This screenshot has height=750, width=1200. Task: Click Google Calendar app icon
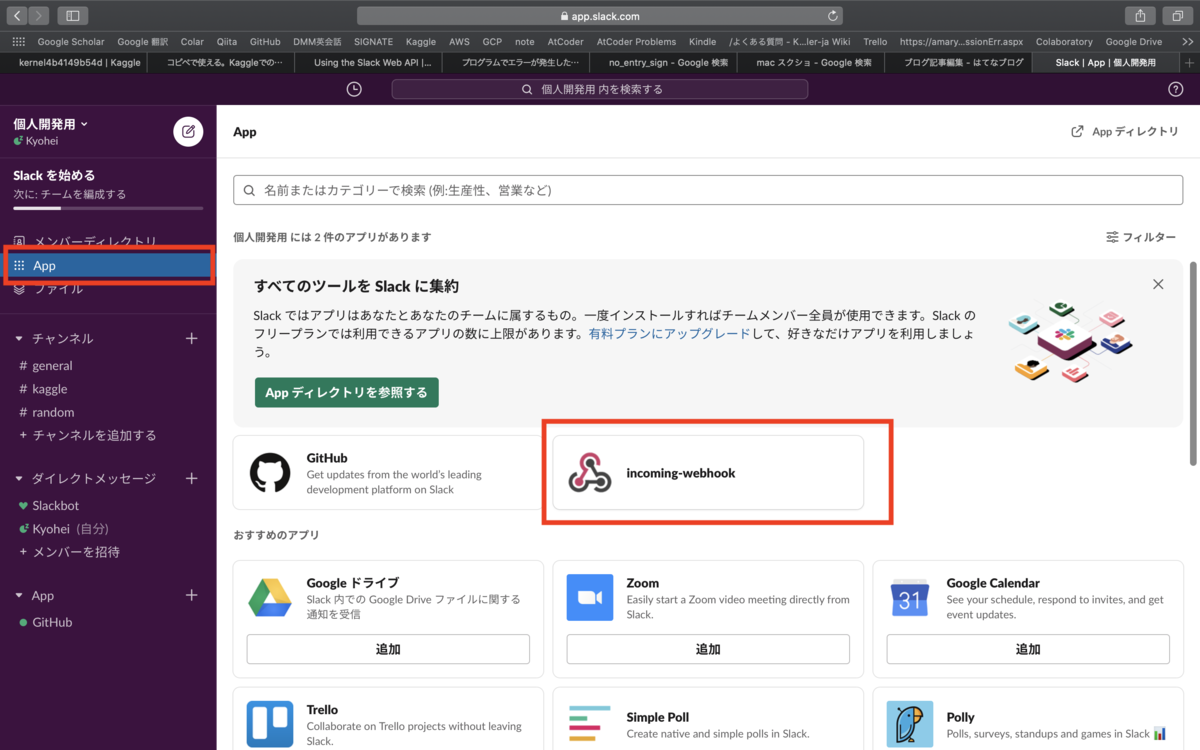point(910,597)
